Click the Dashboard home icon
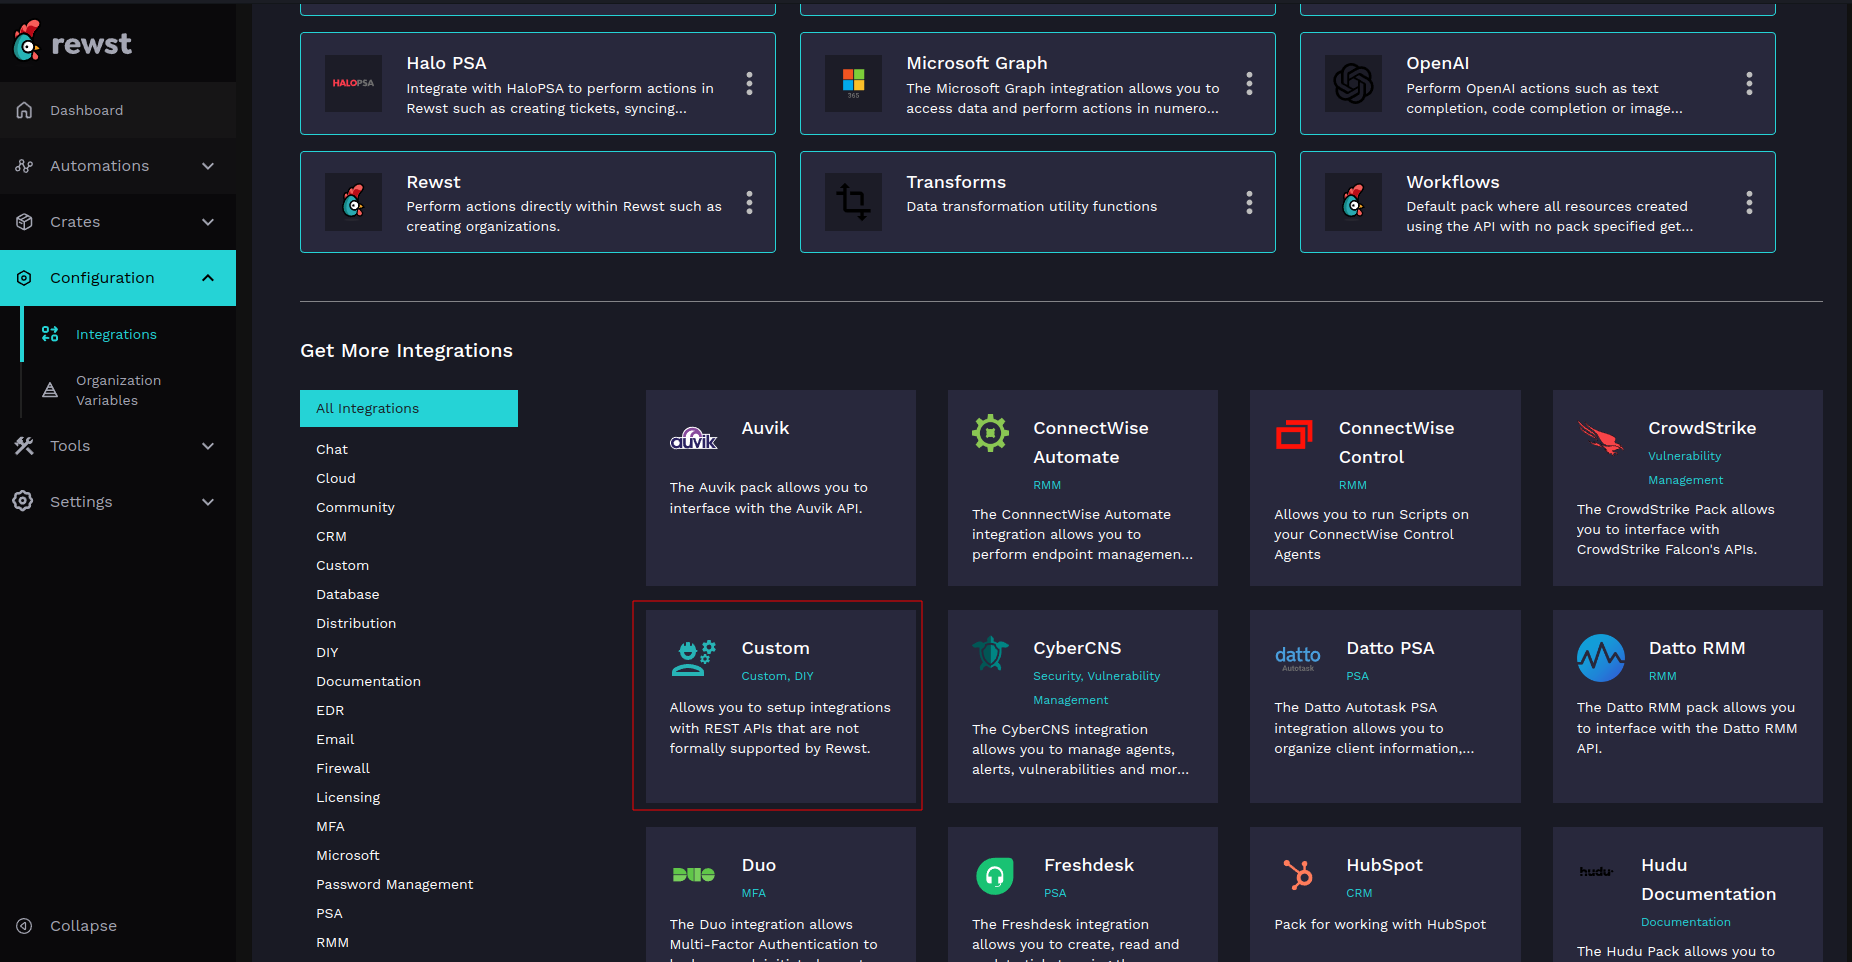 25,110
